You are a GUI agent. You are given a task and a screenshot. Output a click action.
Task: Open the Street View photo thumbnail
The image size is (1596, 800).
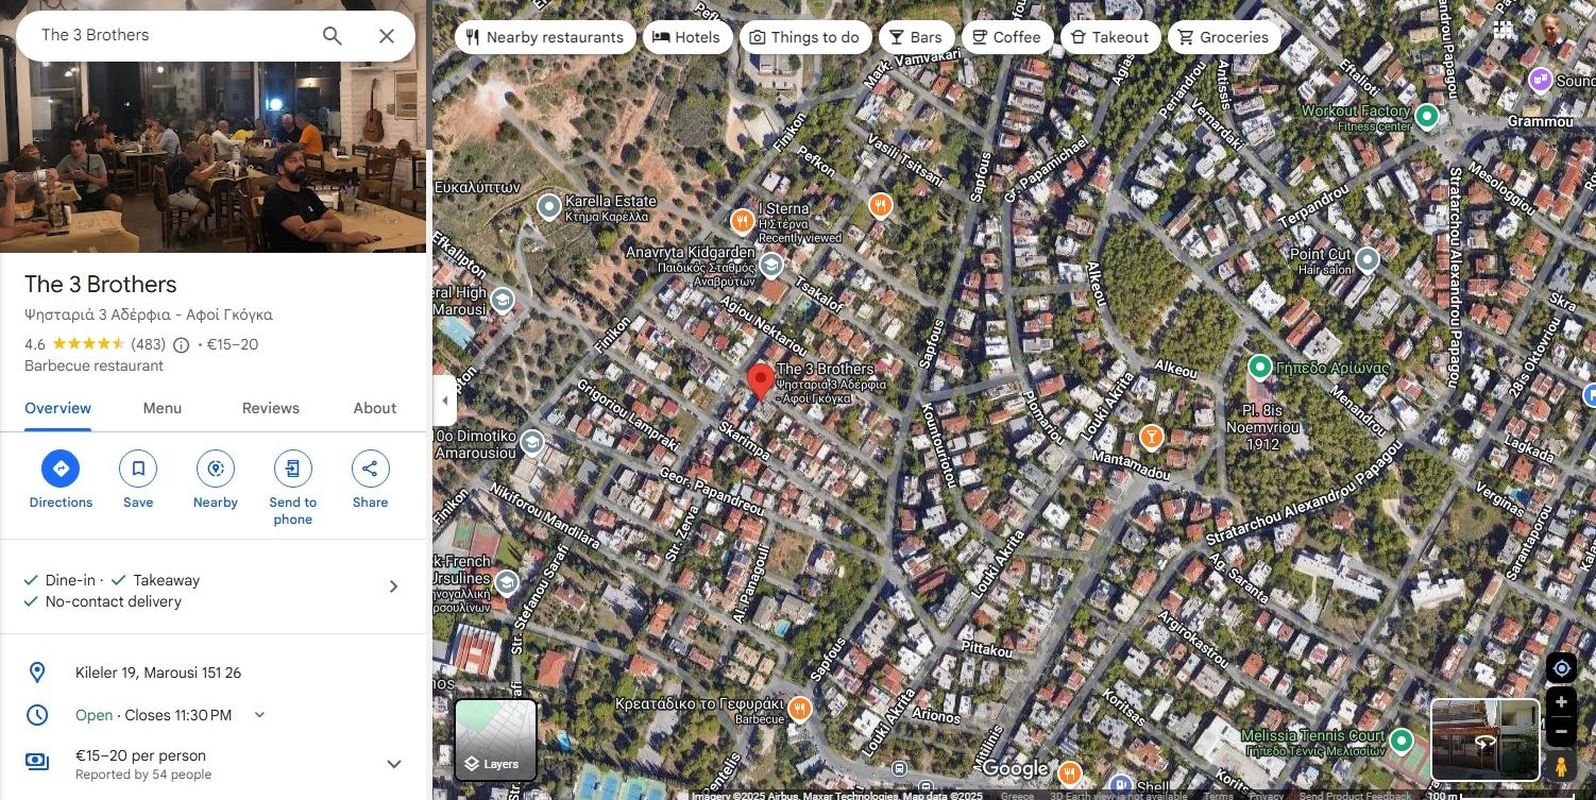click(1485, 740)
